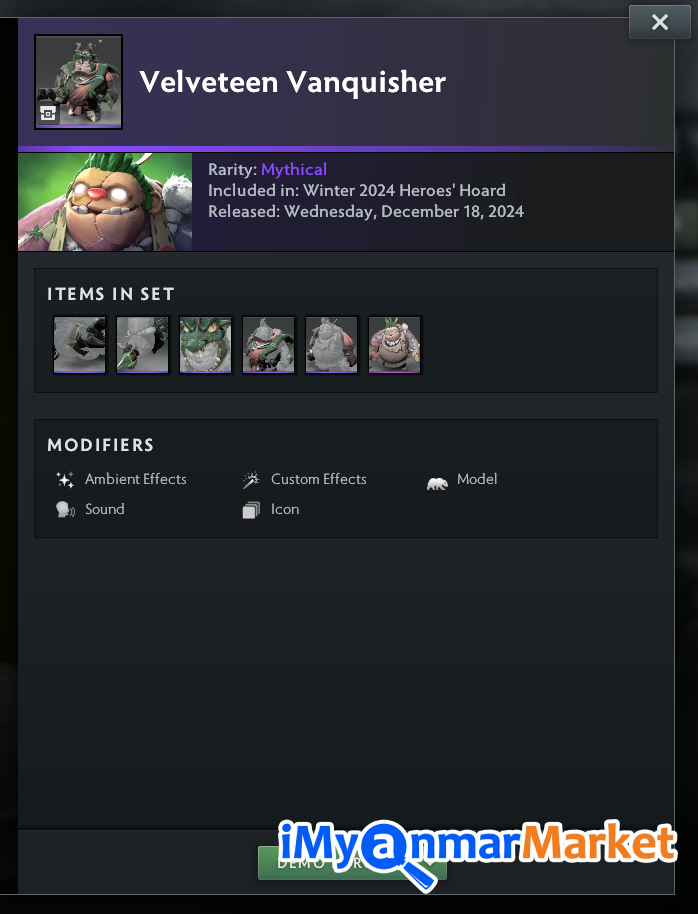Click the iMyanmarMarket magnifier logo
The width and height of the screenshot is (698, 914).
click(478, 850)
